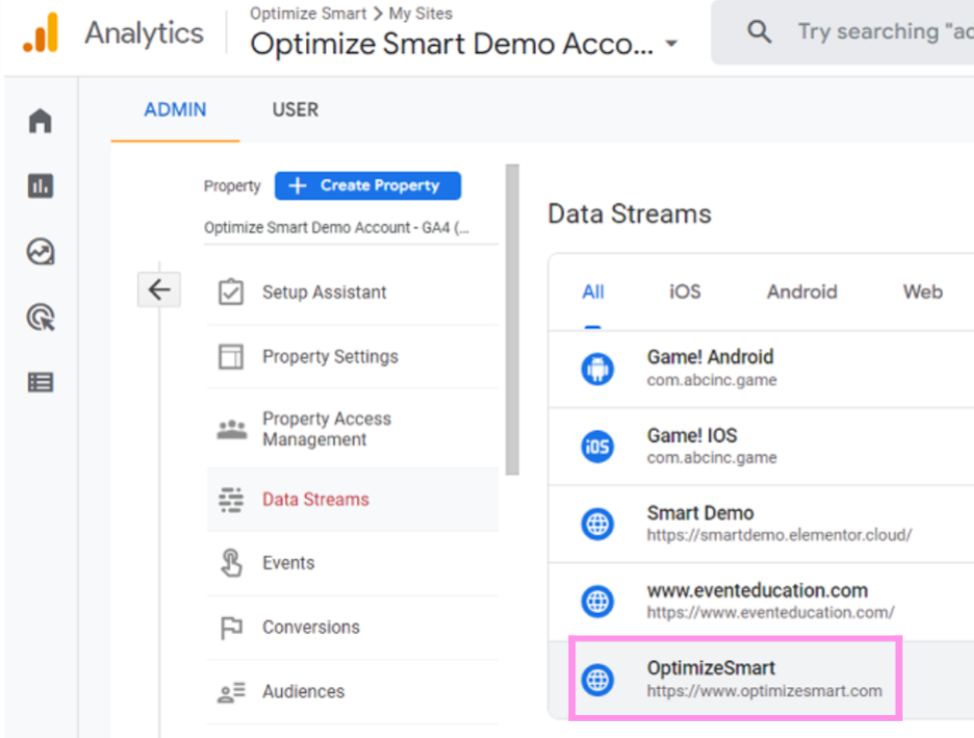Expand the account selector dropdown arrow

click(671, 45)
